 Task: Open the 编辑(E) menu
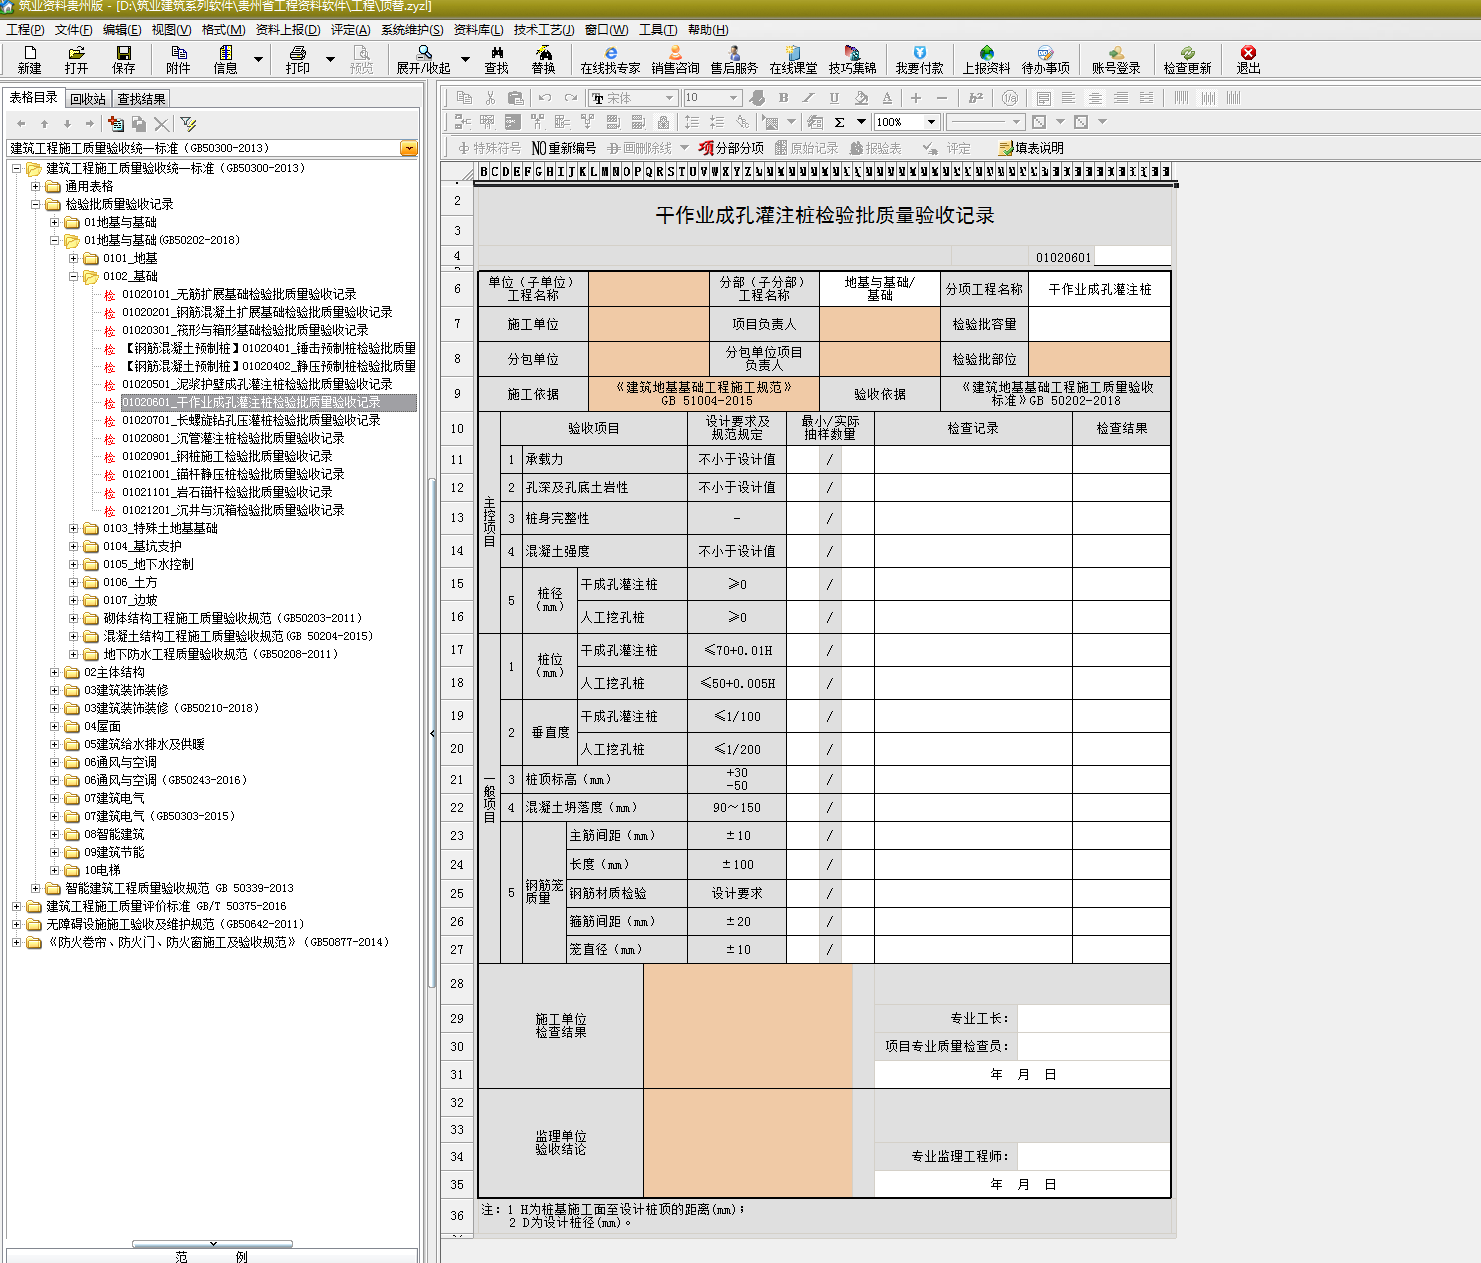point(122,30)
